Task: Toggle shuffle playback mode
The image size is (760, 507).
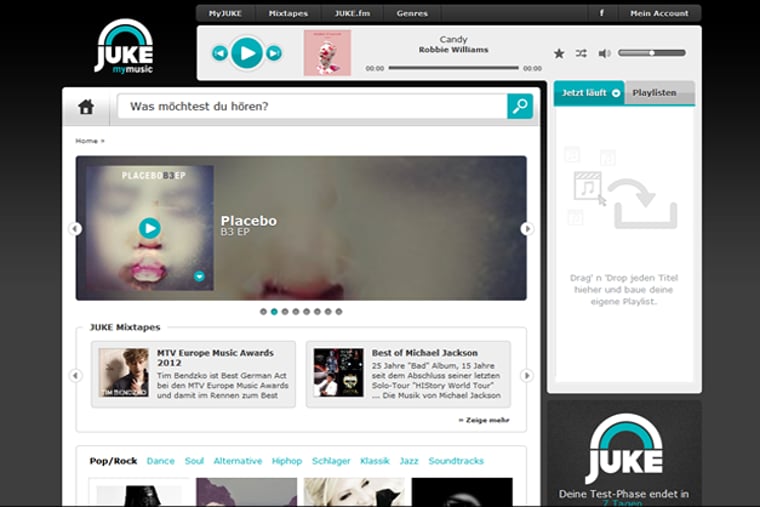Action: point(581,53)
